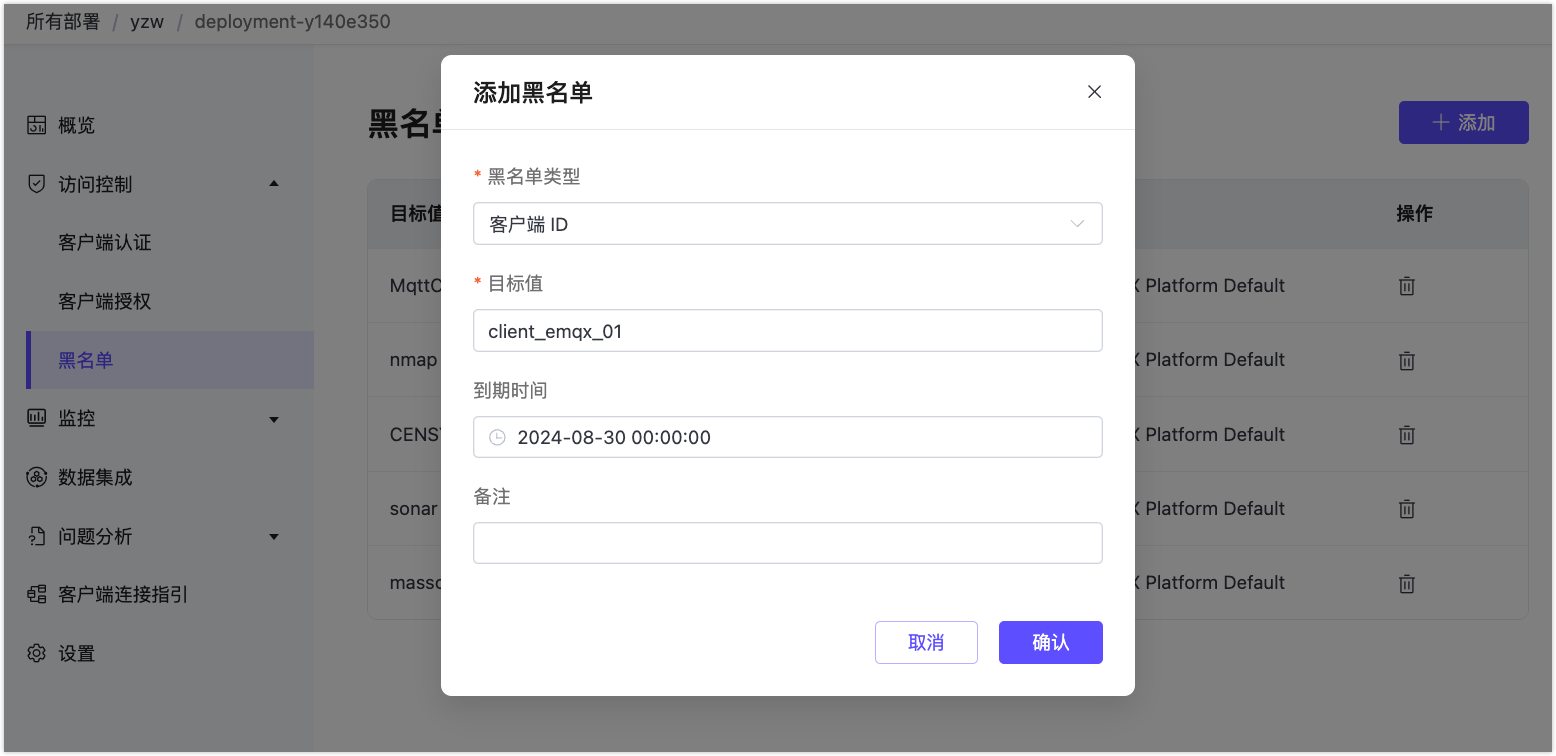Close the 添加黑名单 dialog

1094,92
